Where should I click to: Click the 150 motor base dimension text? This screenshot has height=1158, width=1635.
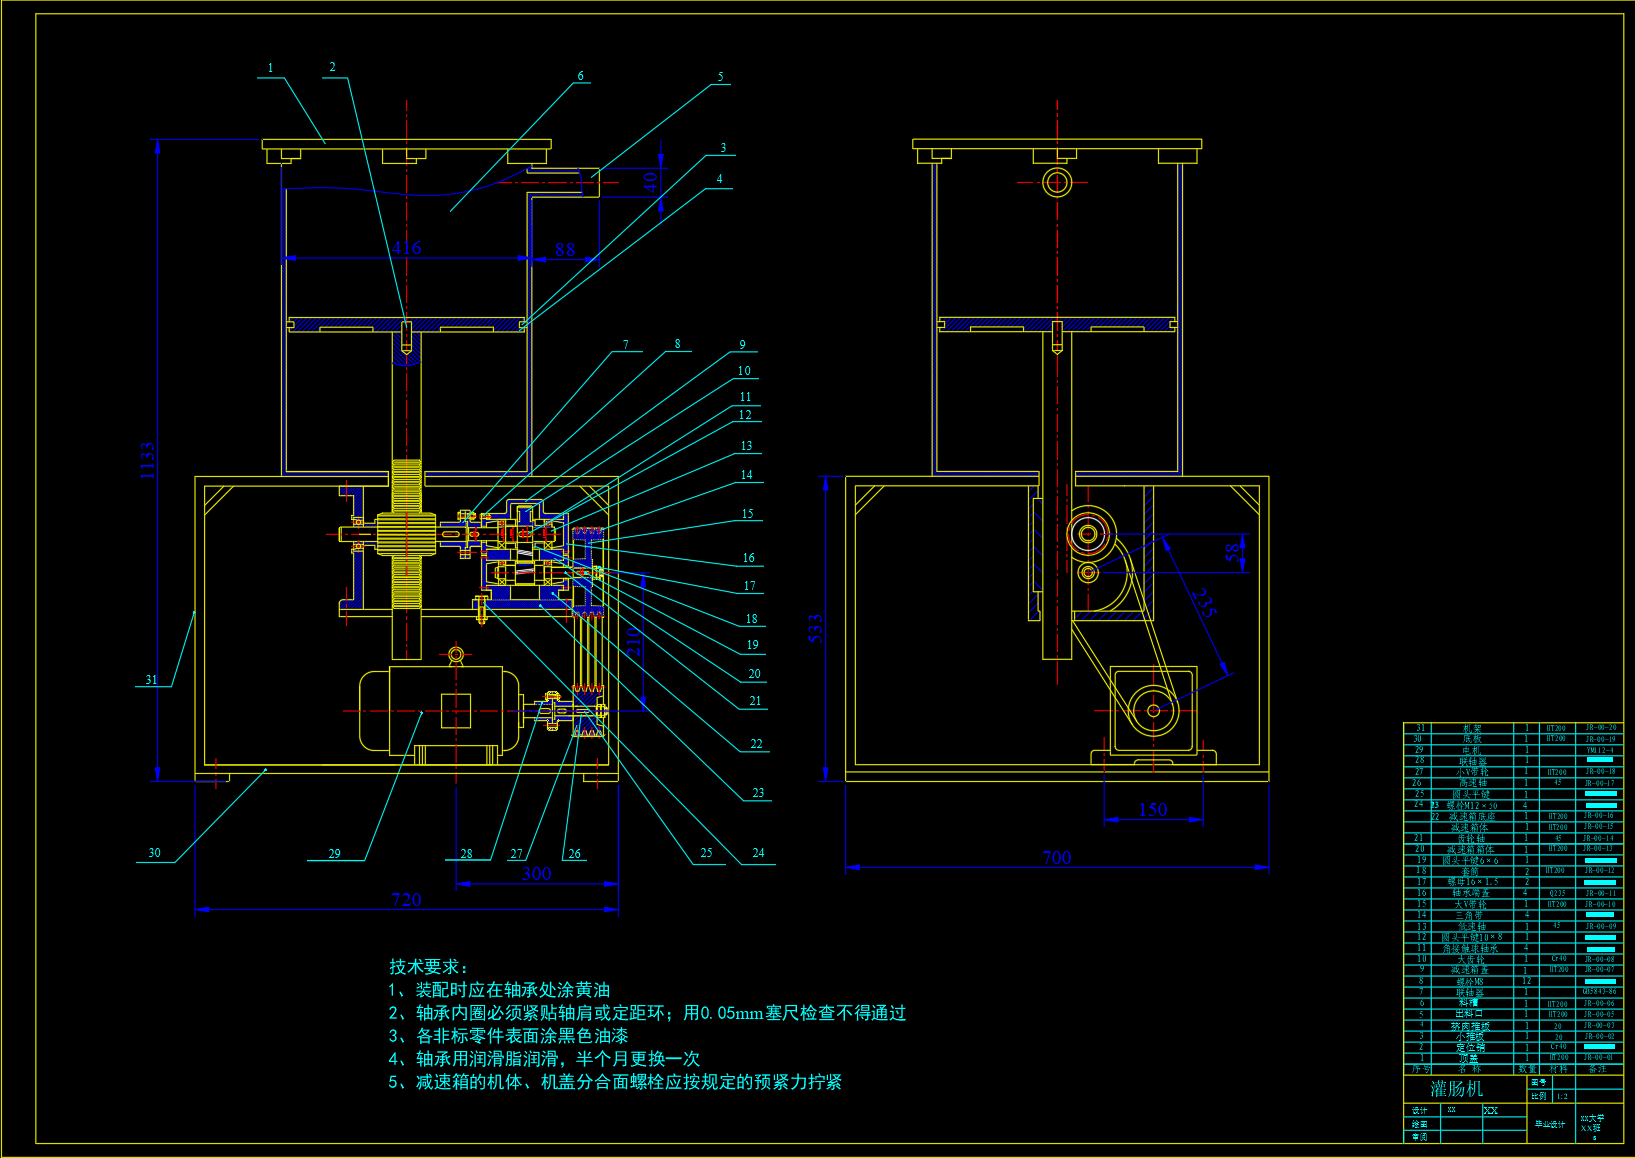pos(1153,810)
